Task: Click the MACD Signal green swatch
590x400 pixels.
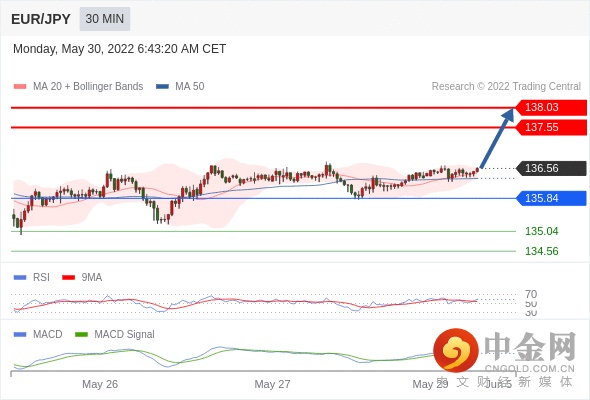Action: click(x=81, y=335)
